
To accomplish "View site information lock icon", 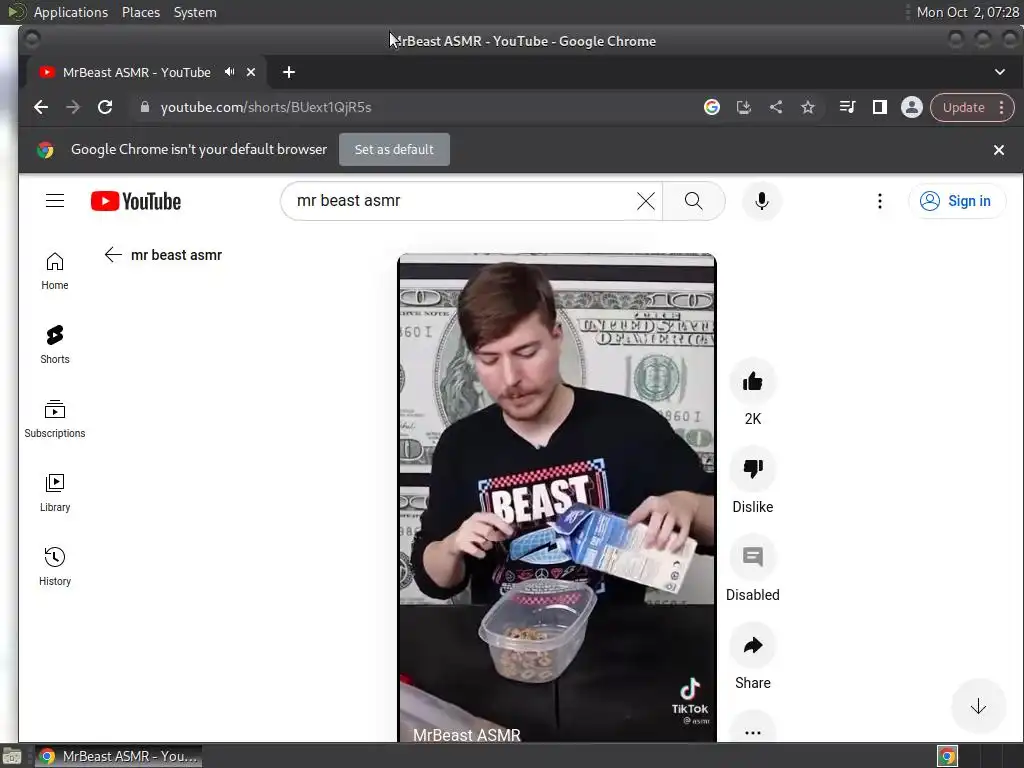I will (x=145, y=107).
